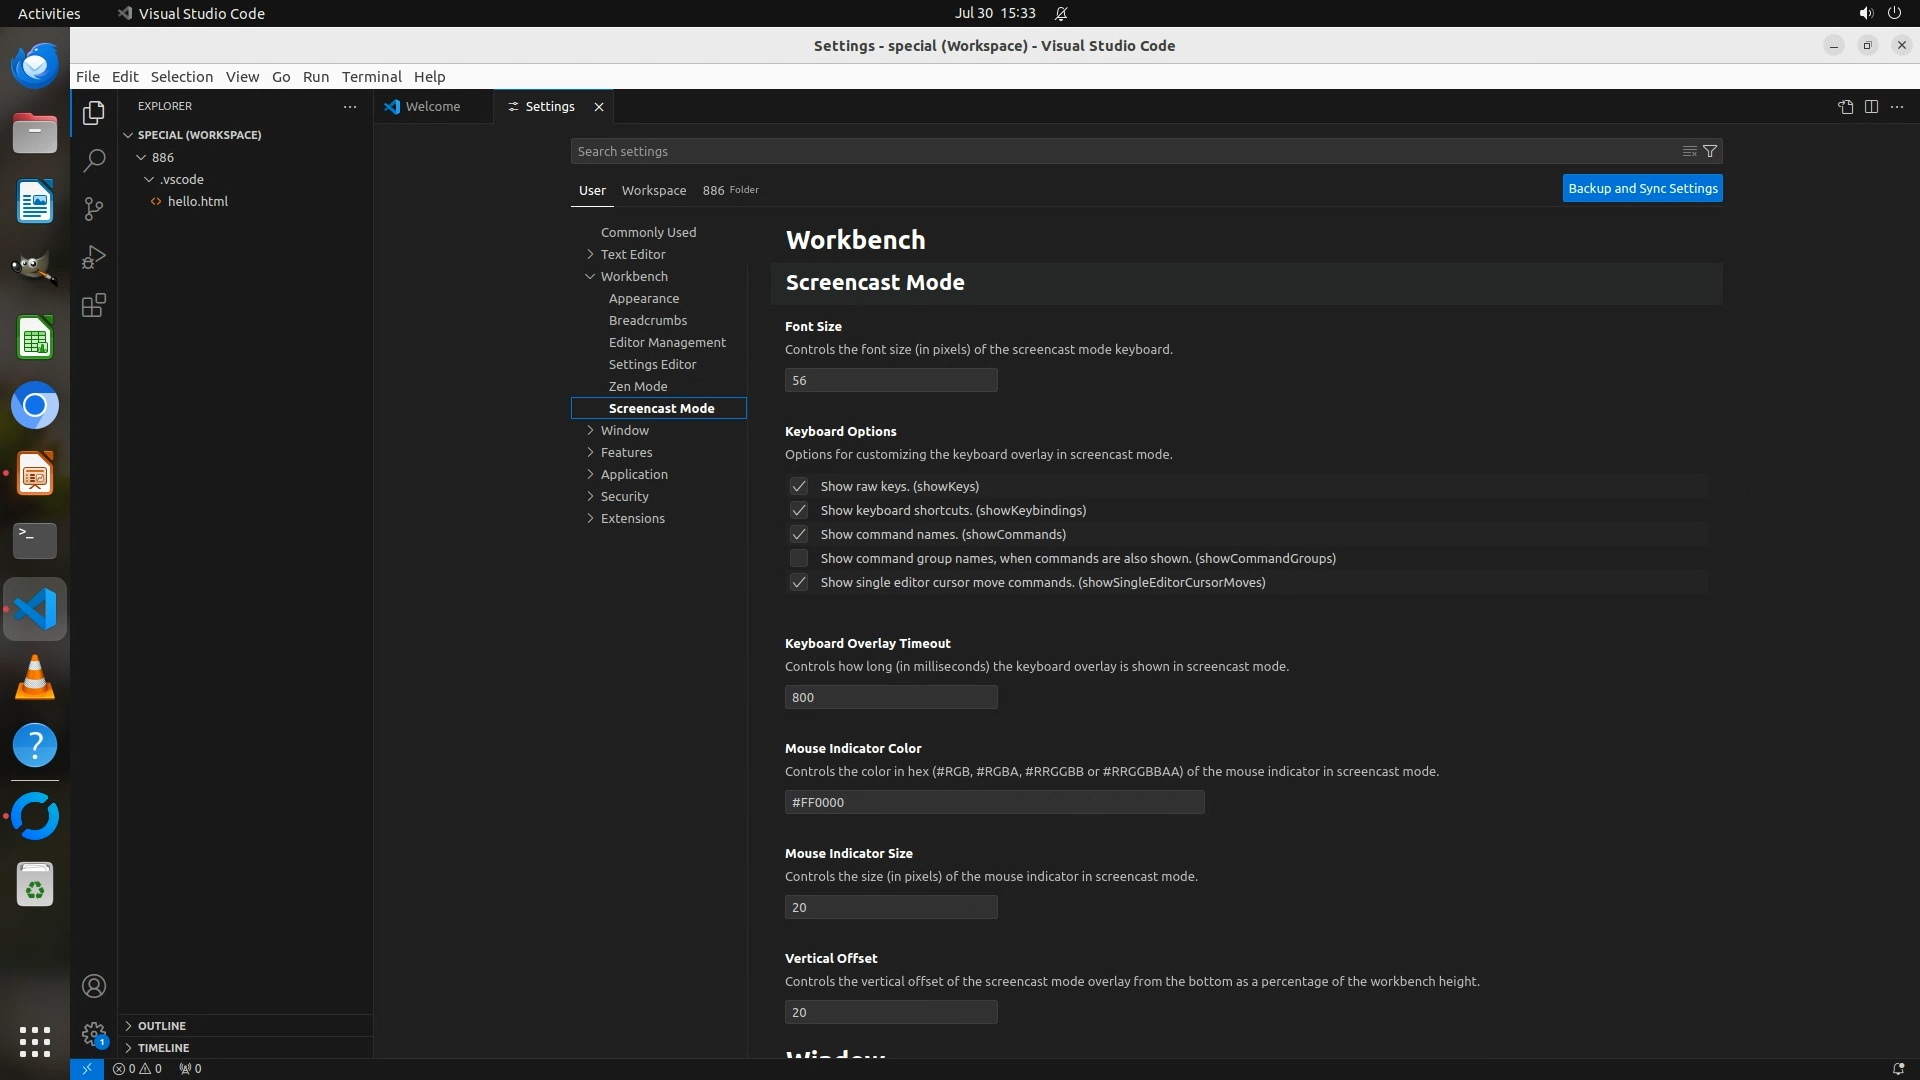
Task: Click the settings search filter funnel icon
Action: pos(1710,151)
